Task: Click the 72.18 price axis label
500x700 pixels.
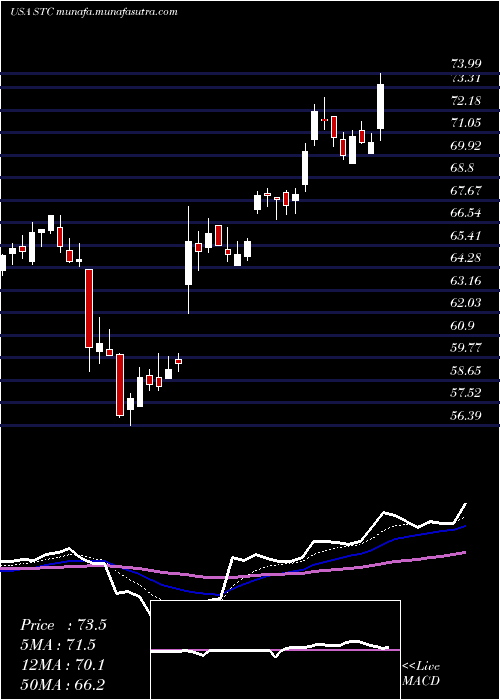Action: tap(466, 101)
